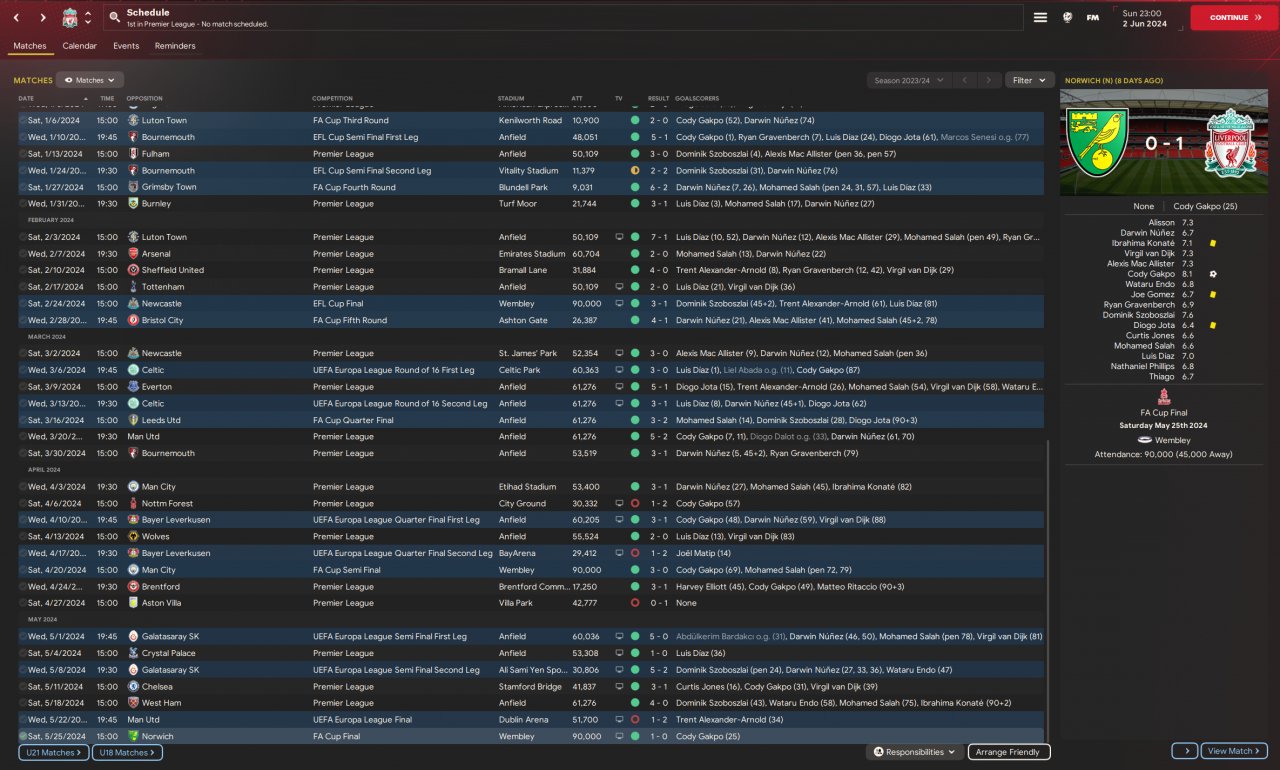
Task: Click Alisson in the match ratings list
Action: pos(1162,223)
